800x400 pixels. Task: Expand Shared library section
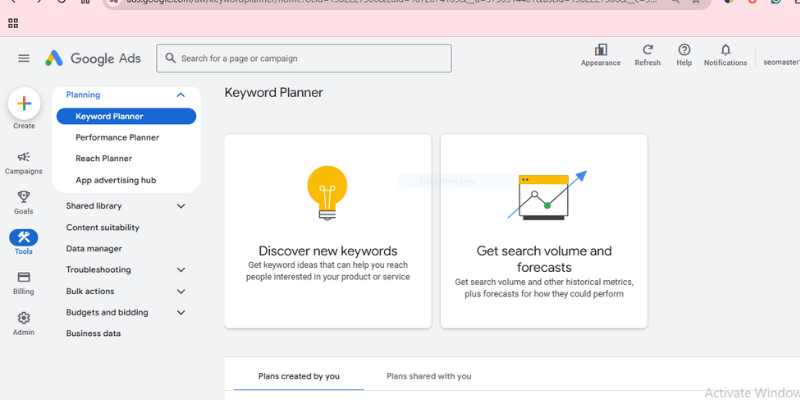(x=181, y=206)
